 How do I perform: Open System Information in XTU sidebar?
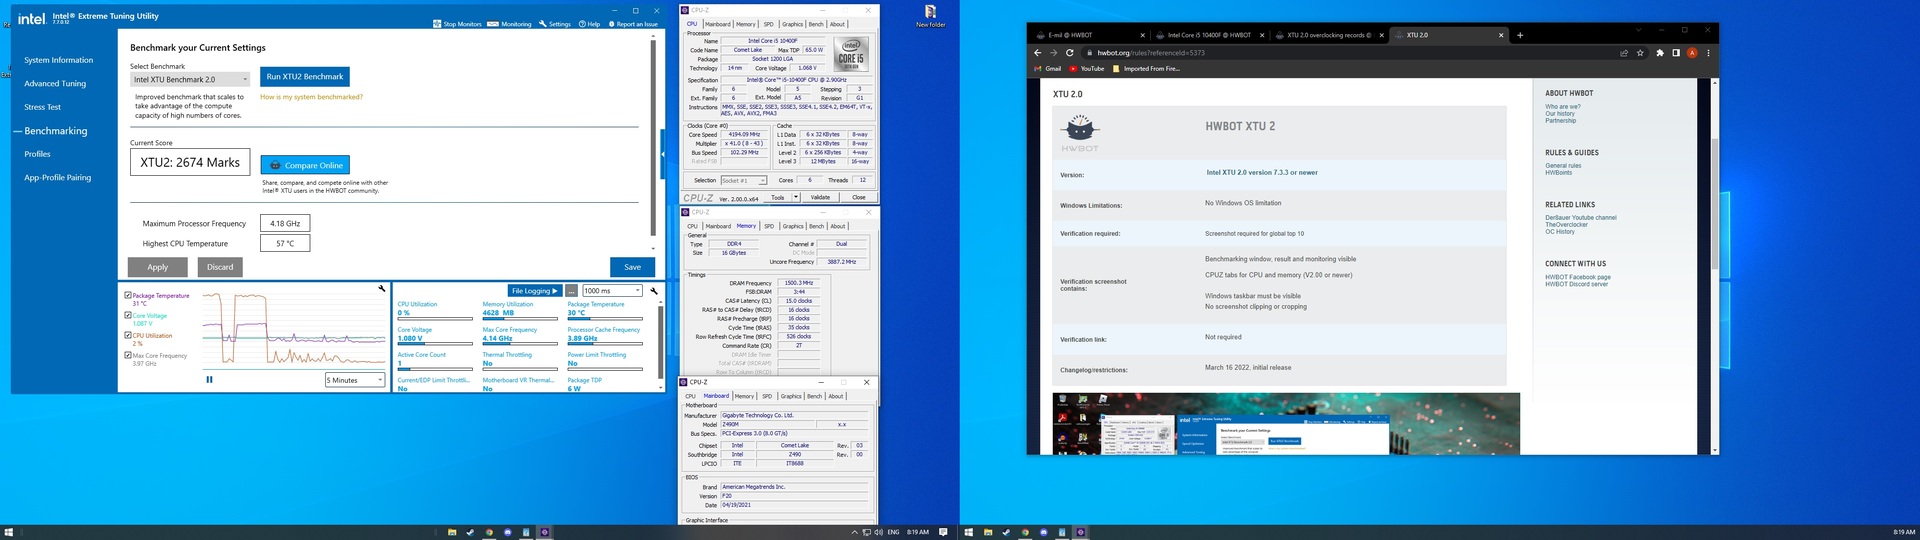pyautogui.click(x=59, y=60)
